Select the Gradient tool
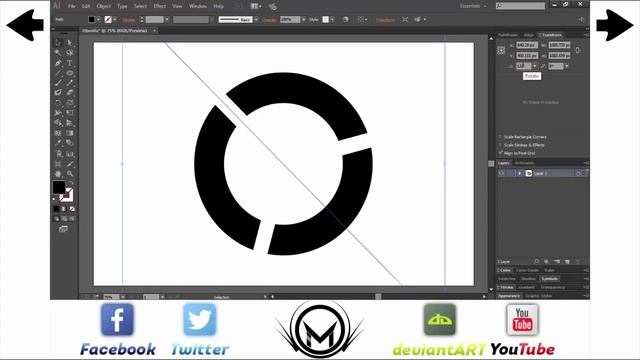The height and width of the screenshot is (360, 640). (70, 133)
